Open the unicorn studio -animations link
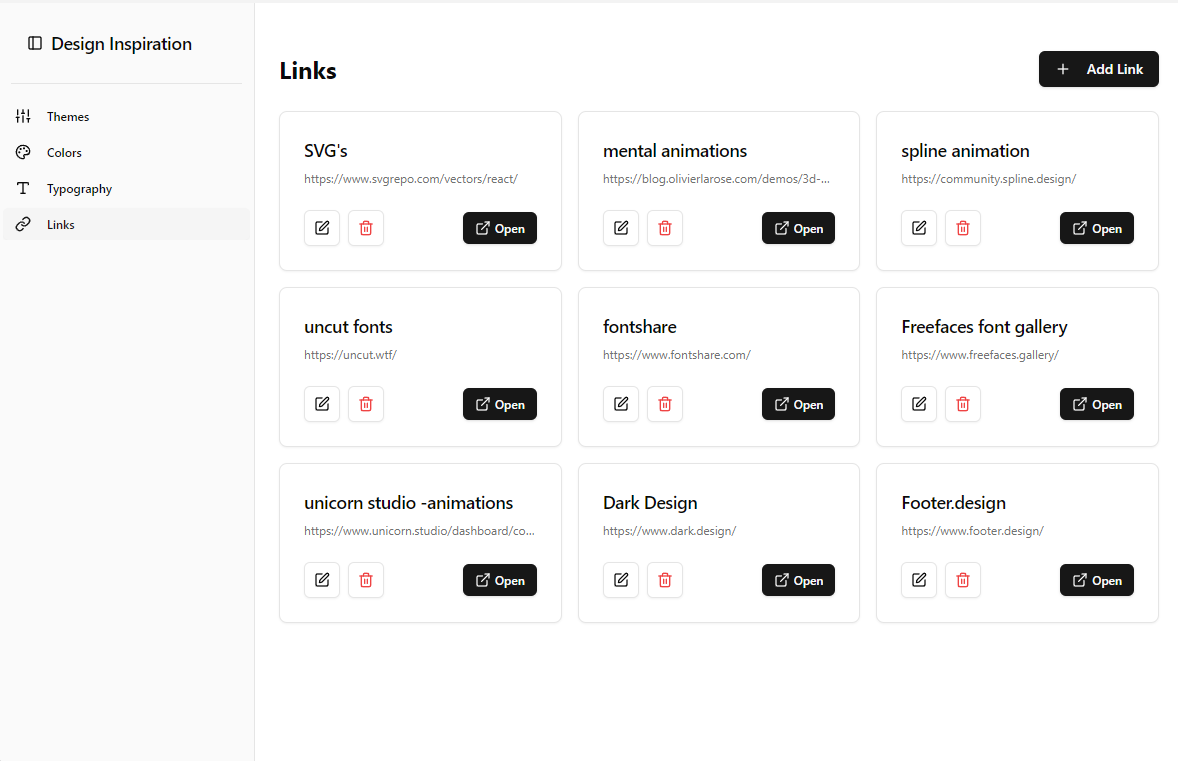This screenshot has width=1178, height=761. point(500,580)
